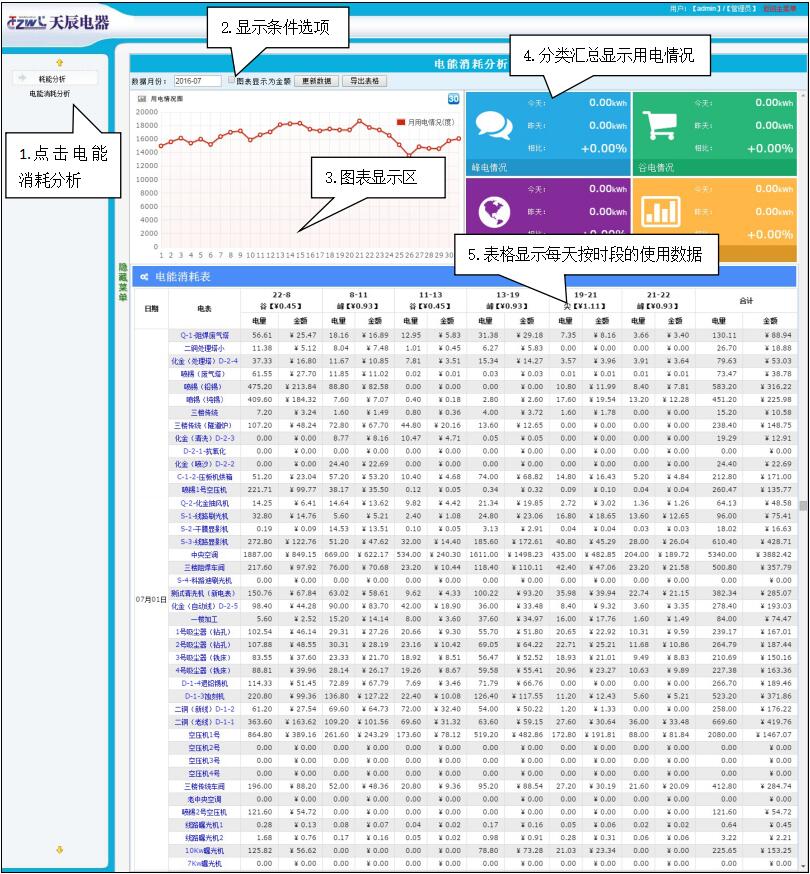Click the speech bubbles icon on 峰电情况 card
The image size is (810, 874).
point(494,125)
